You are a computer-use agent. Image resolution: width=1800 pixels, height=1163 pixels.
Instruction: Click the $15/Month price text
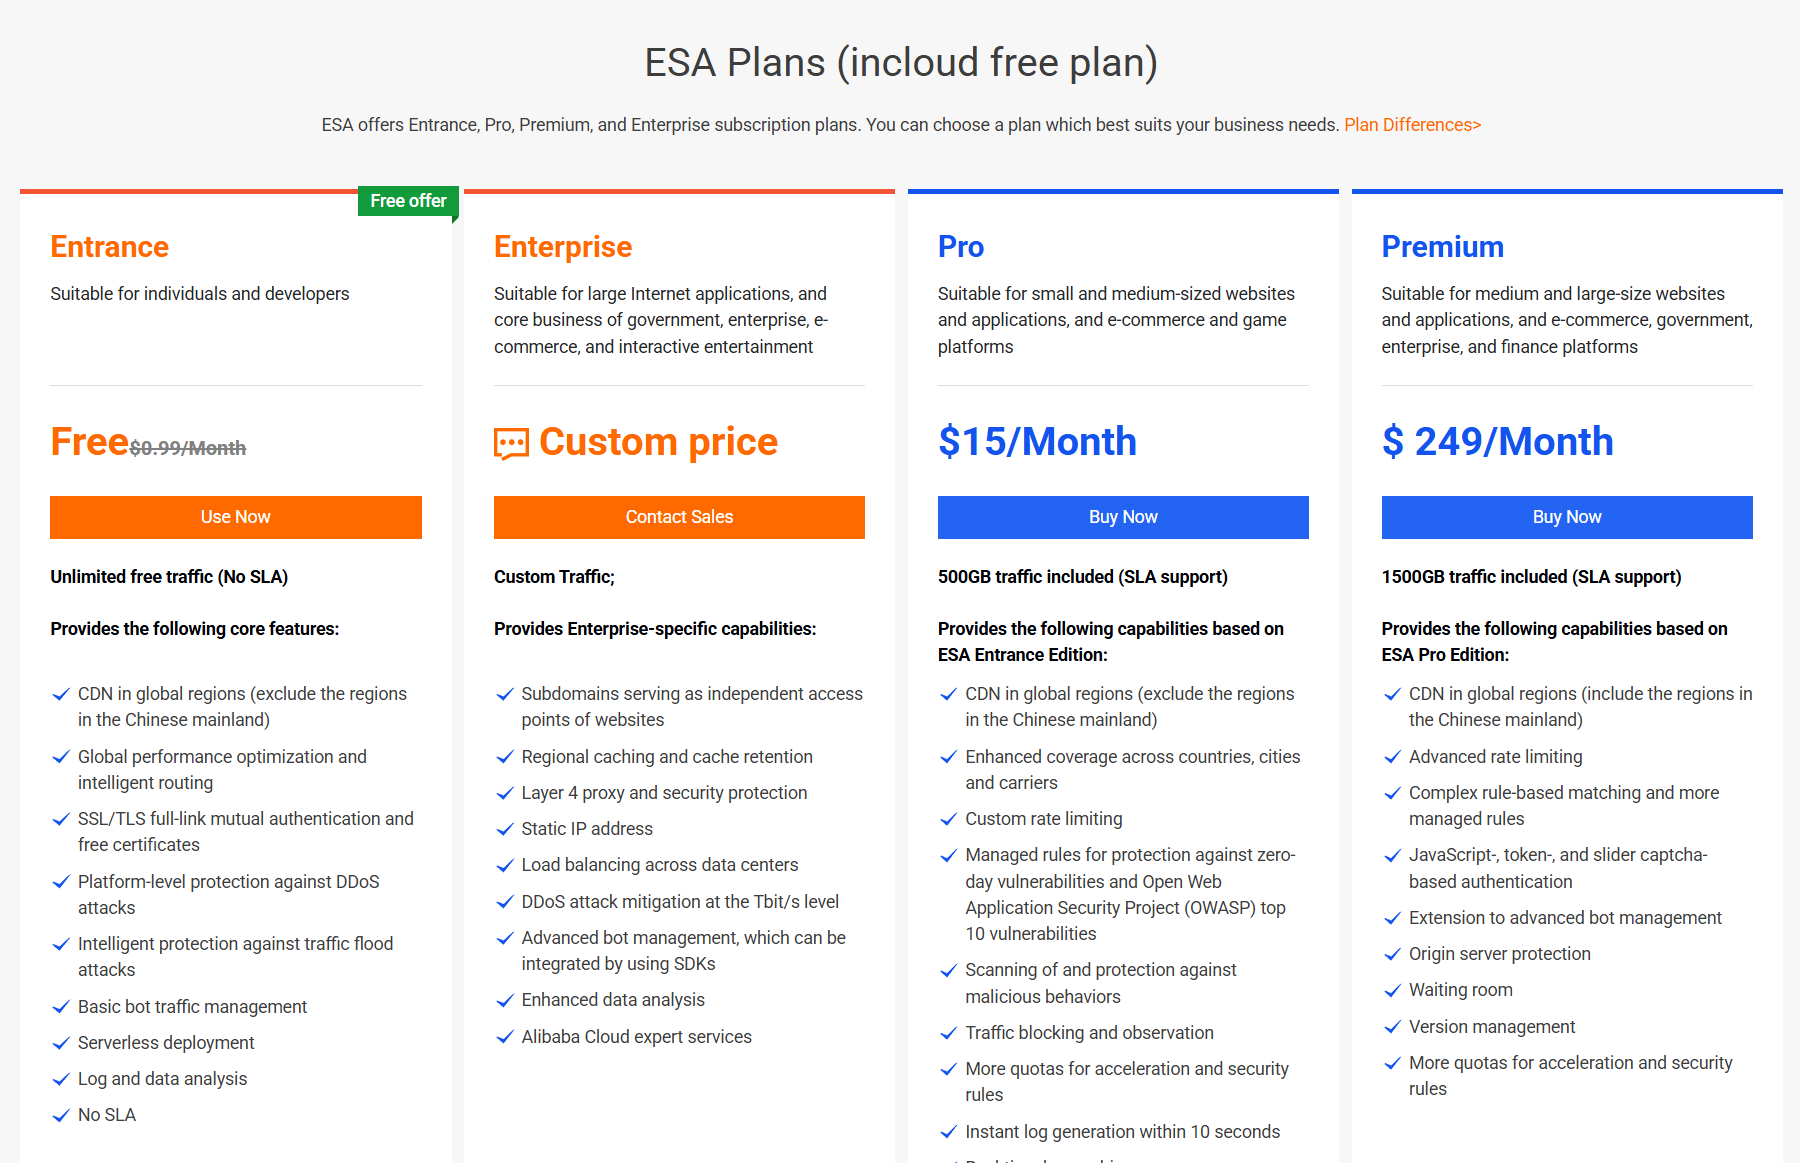[x=1036, y=442]
